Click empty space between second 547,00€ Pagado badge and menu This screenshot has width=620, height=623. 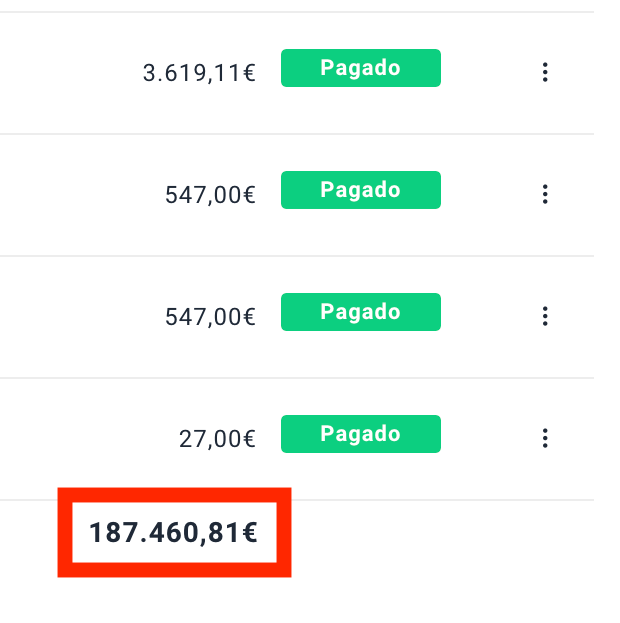point(490,316)
